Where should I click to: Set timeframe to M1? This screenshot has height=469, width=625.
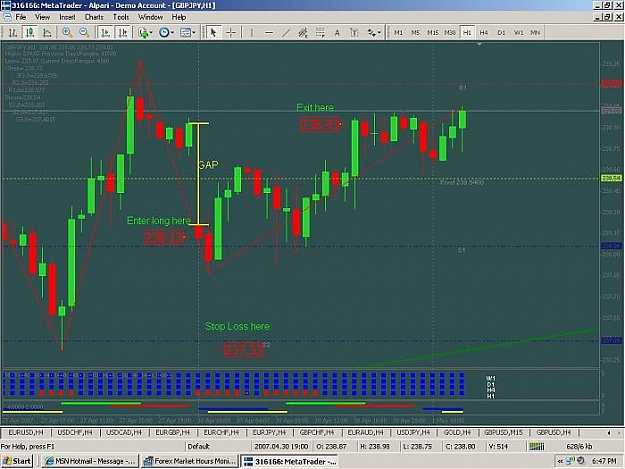(x=398, y=33)
